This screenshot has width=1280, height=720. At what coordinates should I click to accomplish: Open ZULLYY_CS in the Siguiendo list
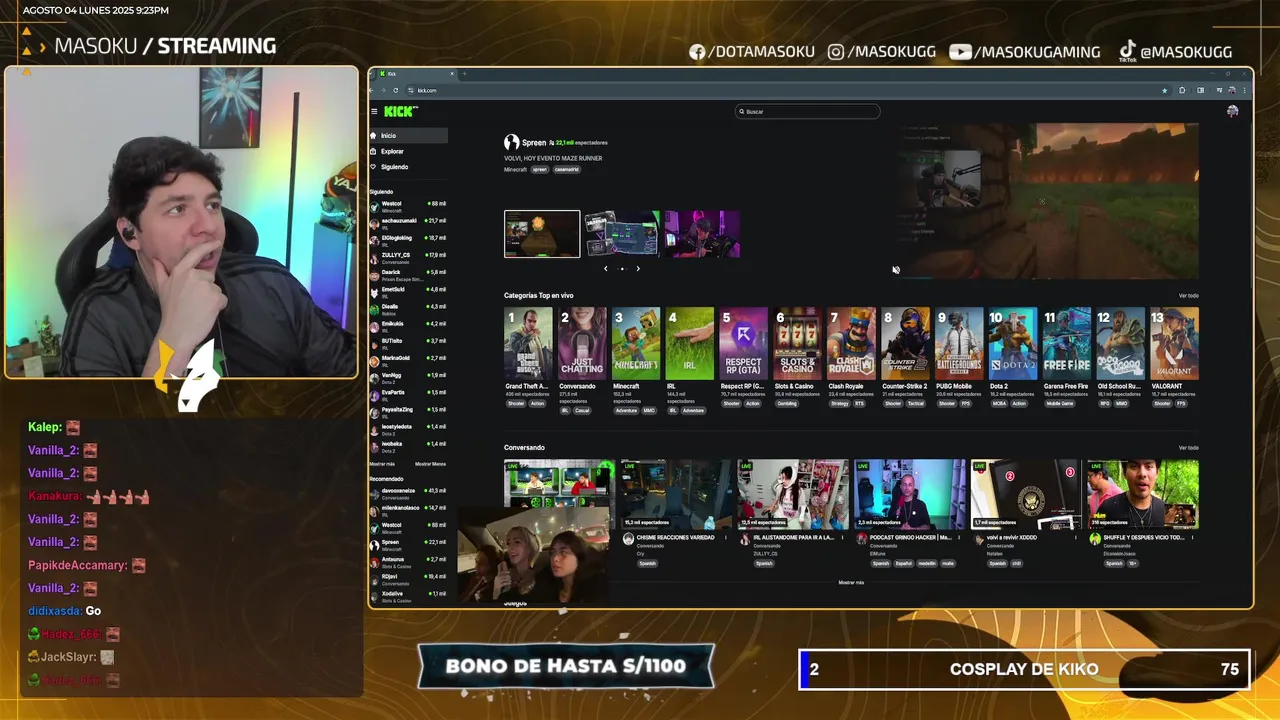(408, 257)
